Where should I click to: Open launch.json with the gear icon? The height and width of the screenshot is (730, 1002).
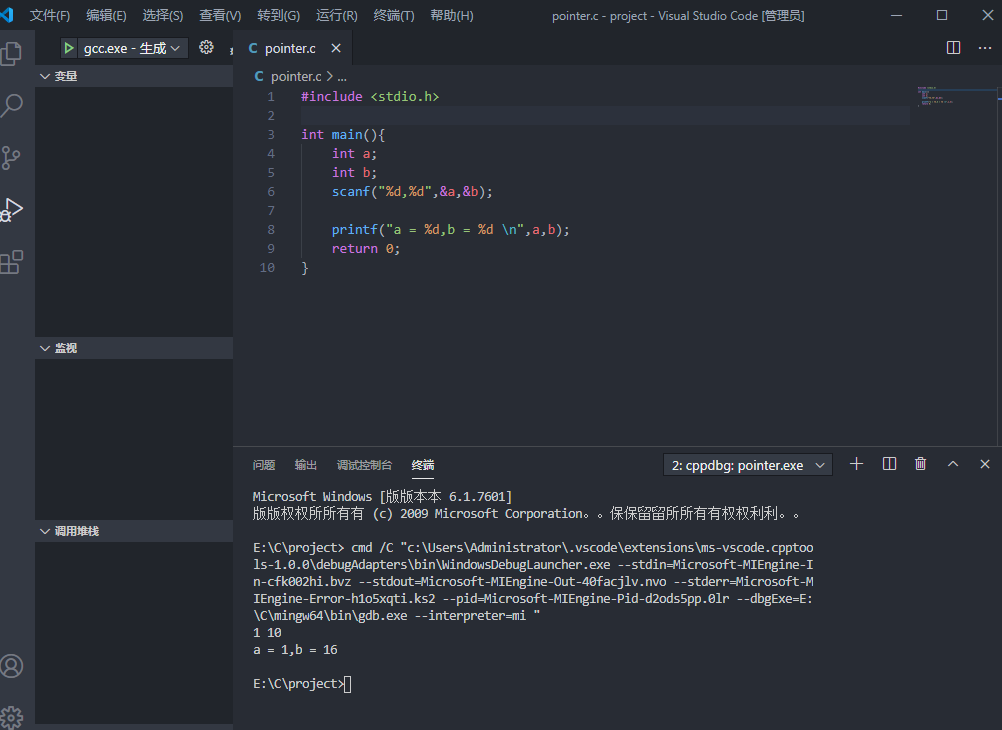206,47
